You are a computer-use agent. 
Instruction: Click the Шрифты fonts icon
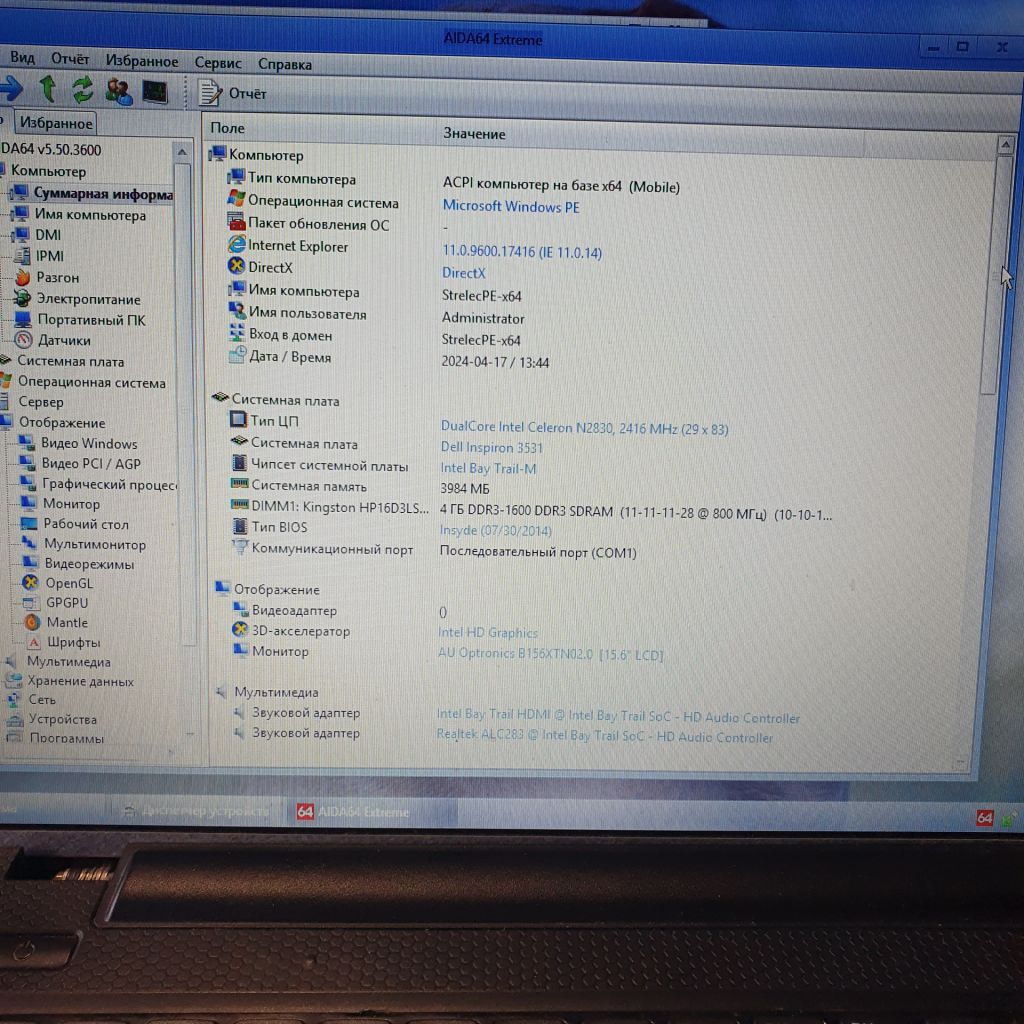pyautogui.click(x=34, y=642)
